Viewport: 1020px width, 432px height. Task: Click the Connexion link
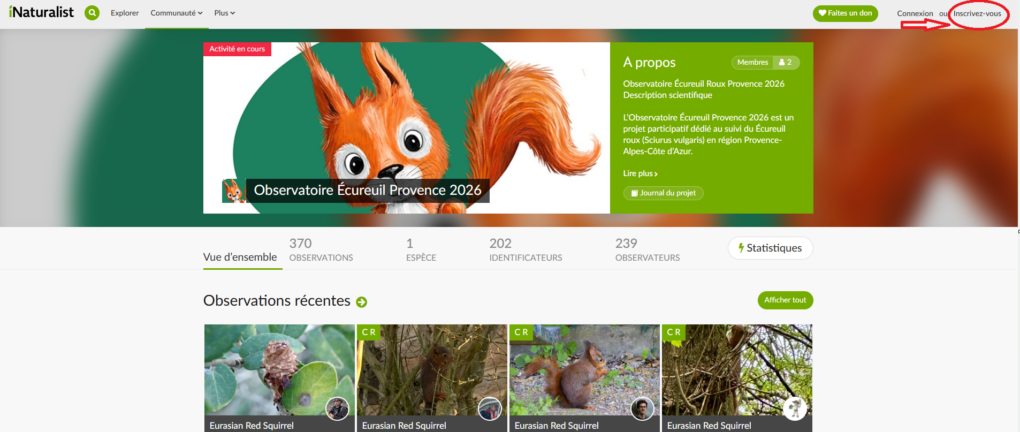[915, 13]
